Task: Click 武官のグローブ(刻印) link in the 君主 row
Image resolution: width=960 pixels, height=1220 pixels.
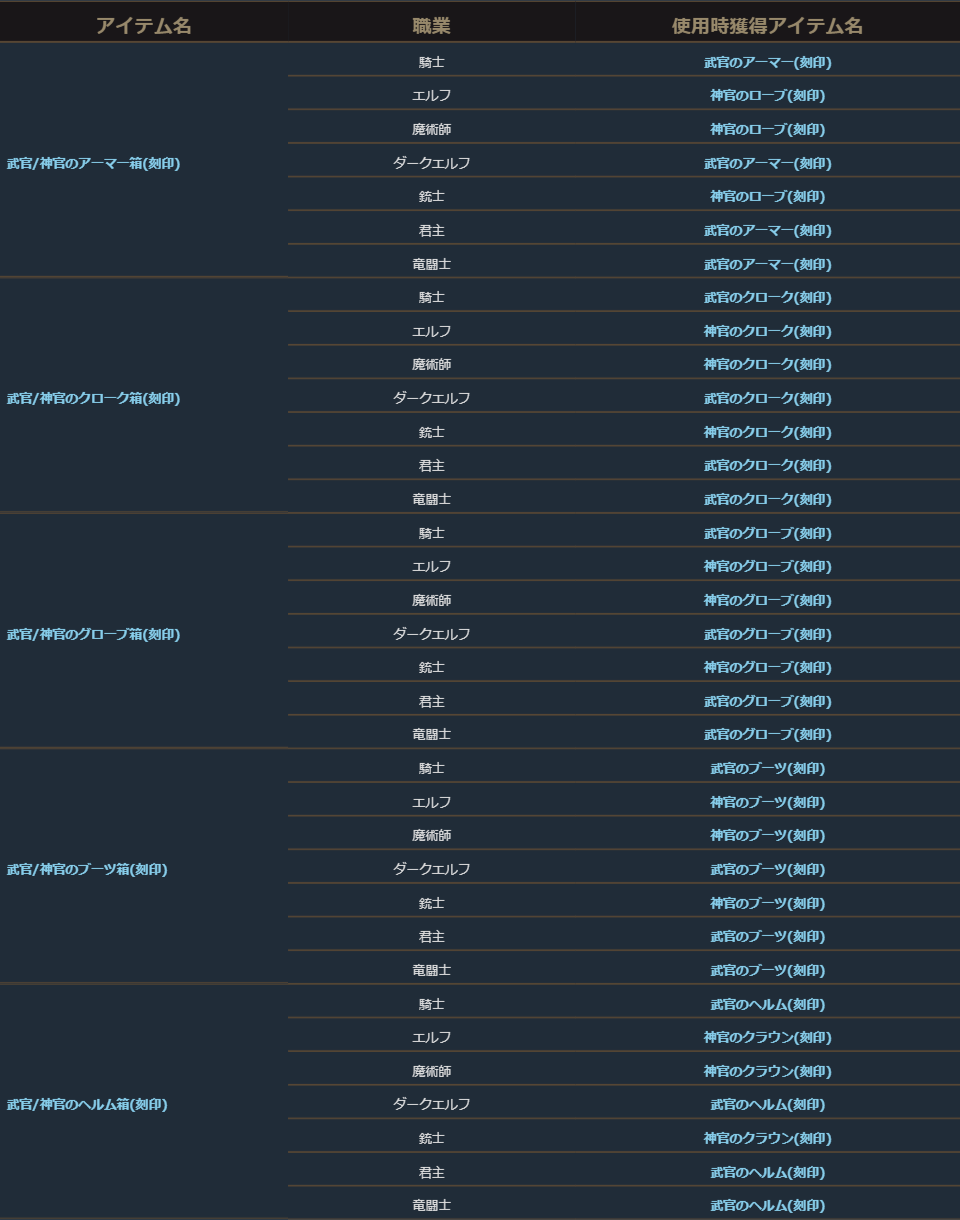Action: pos(767,701)
